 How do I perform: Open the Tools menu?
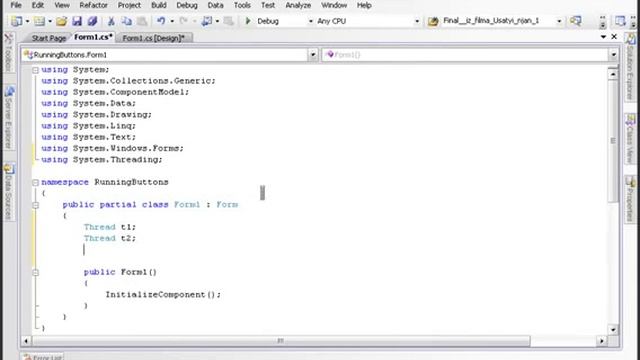pyautogui.click(x=242, y=5)
